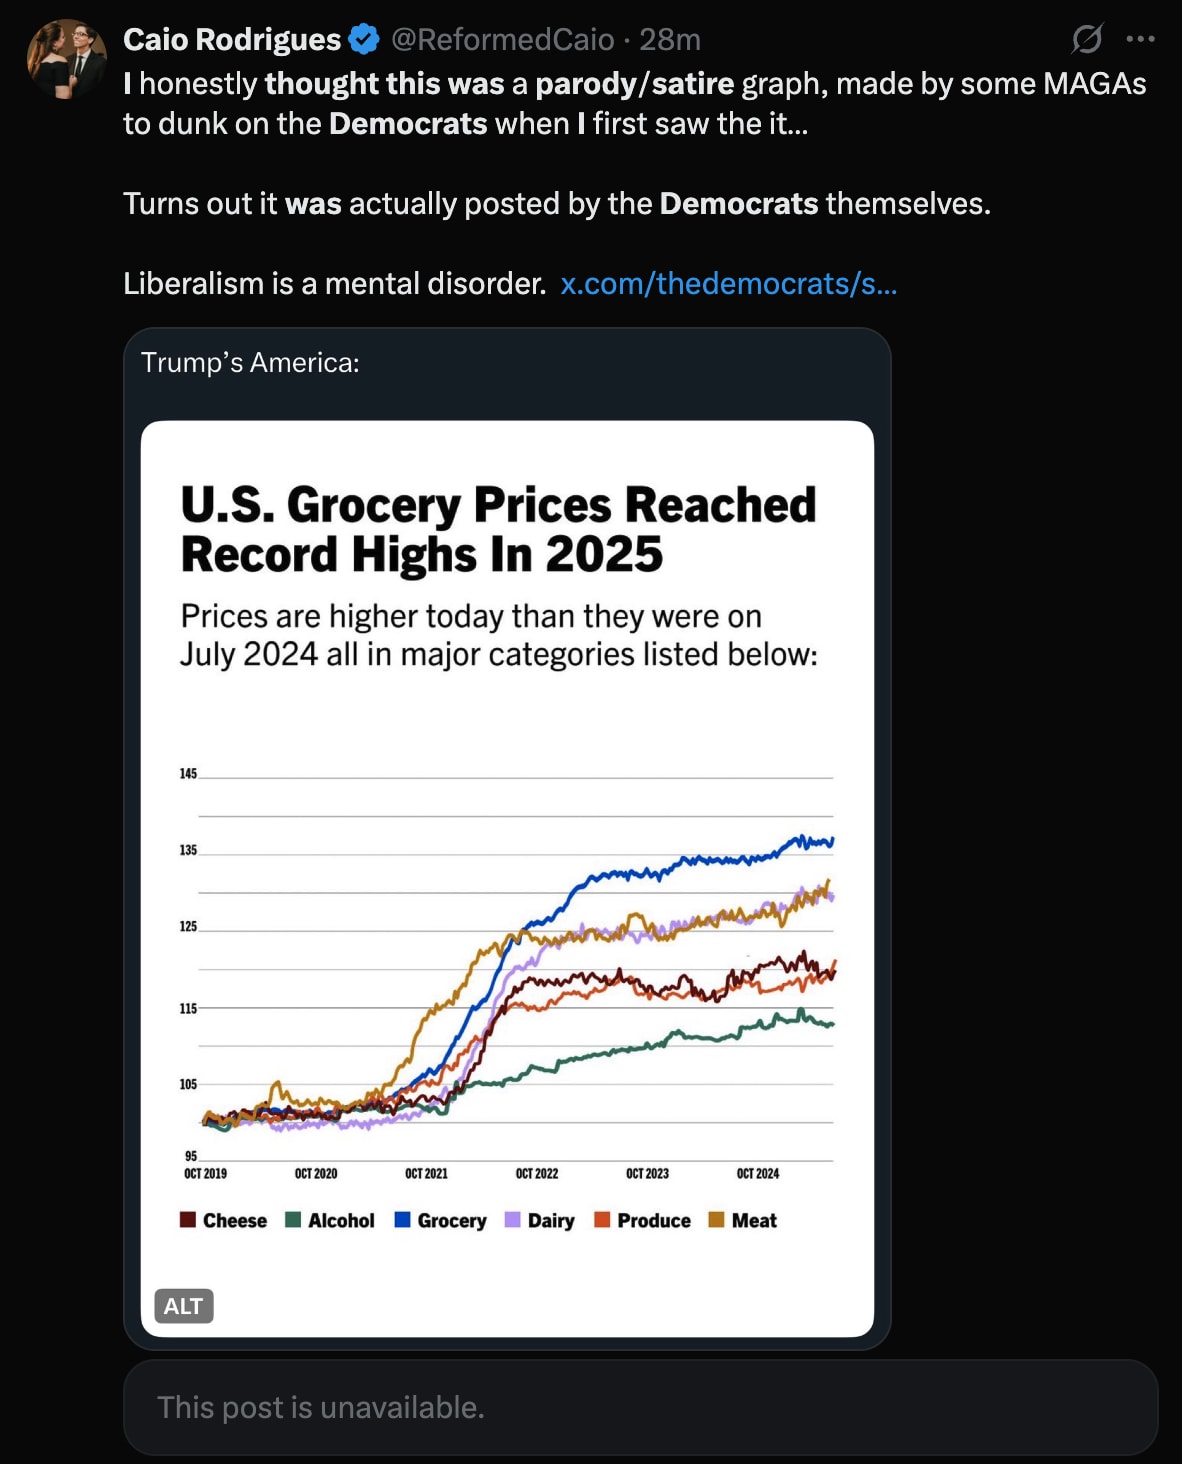
Task: Click the chart headline about Record Highs
Action: coord(498,529)
